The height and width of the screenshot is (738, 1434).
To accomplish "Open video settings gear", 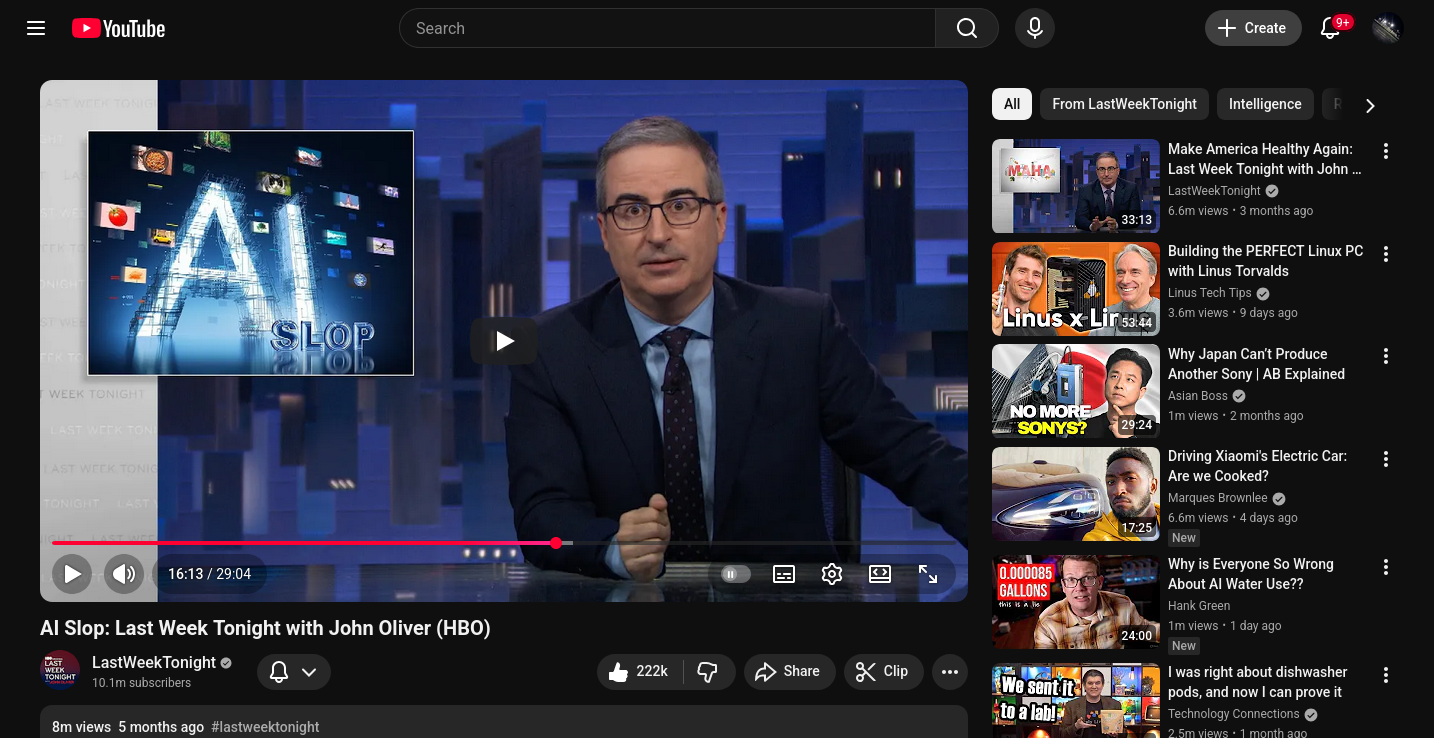I will [832, 574].
